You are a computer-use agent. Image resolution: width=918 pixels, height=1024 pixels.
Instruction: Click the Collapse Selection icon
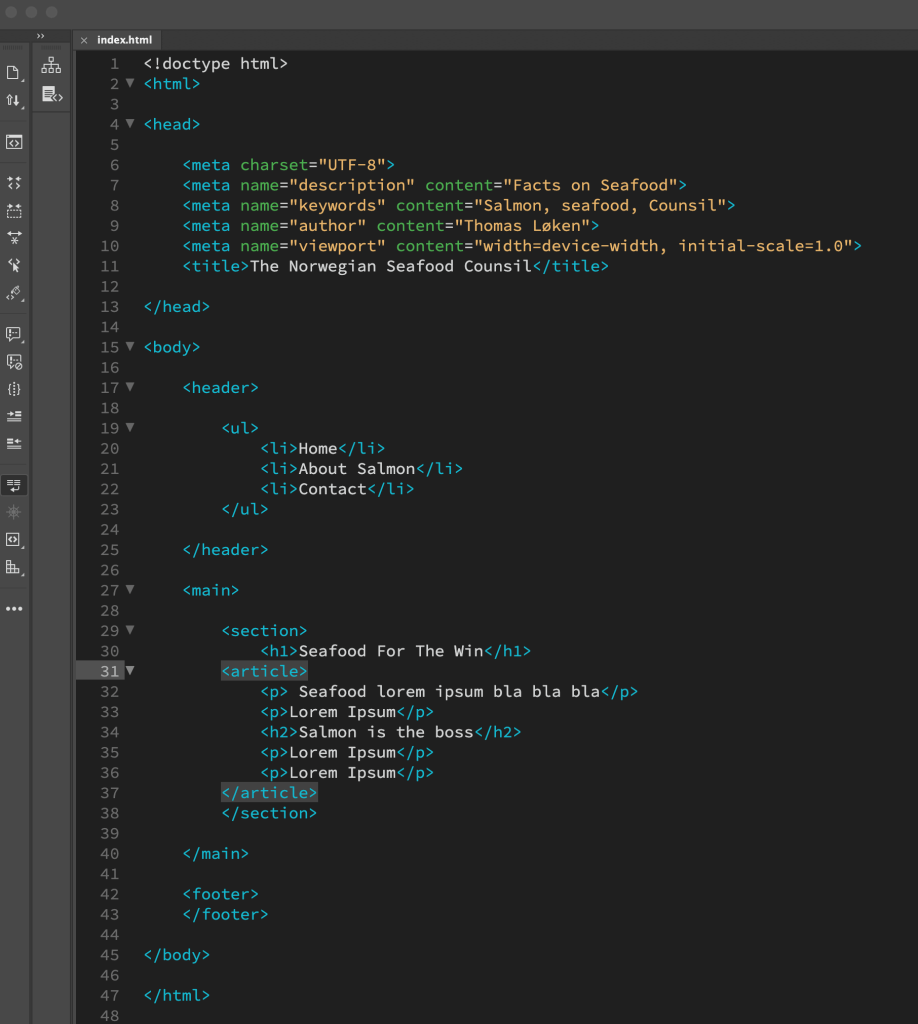coord(14,211)
